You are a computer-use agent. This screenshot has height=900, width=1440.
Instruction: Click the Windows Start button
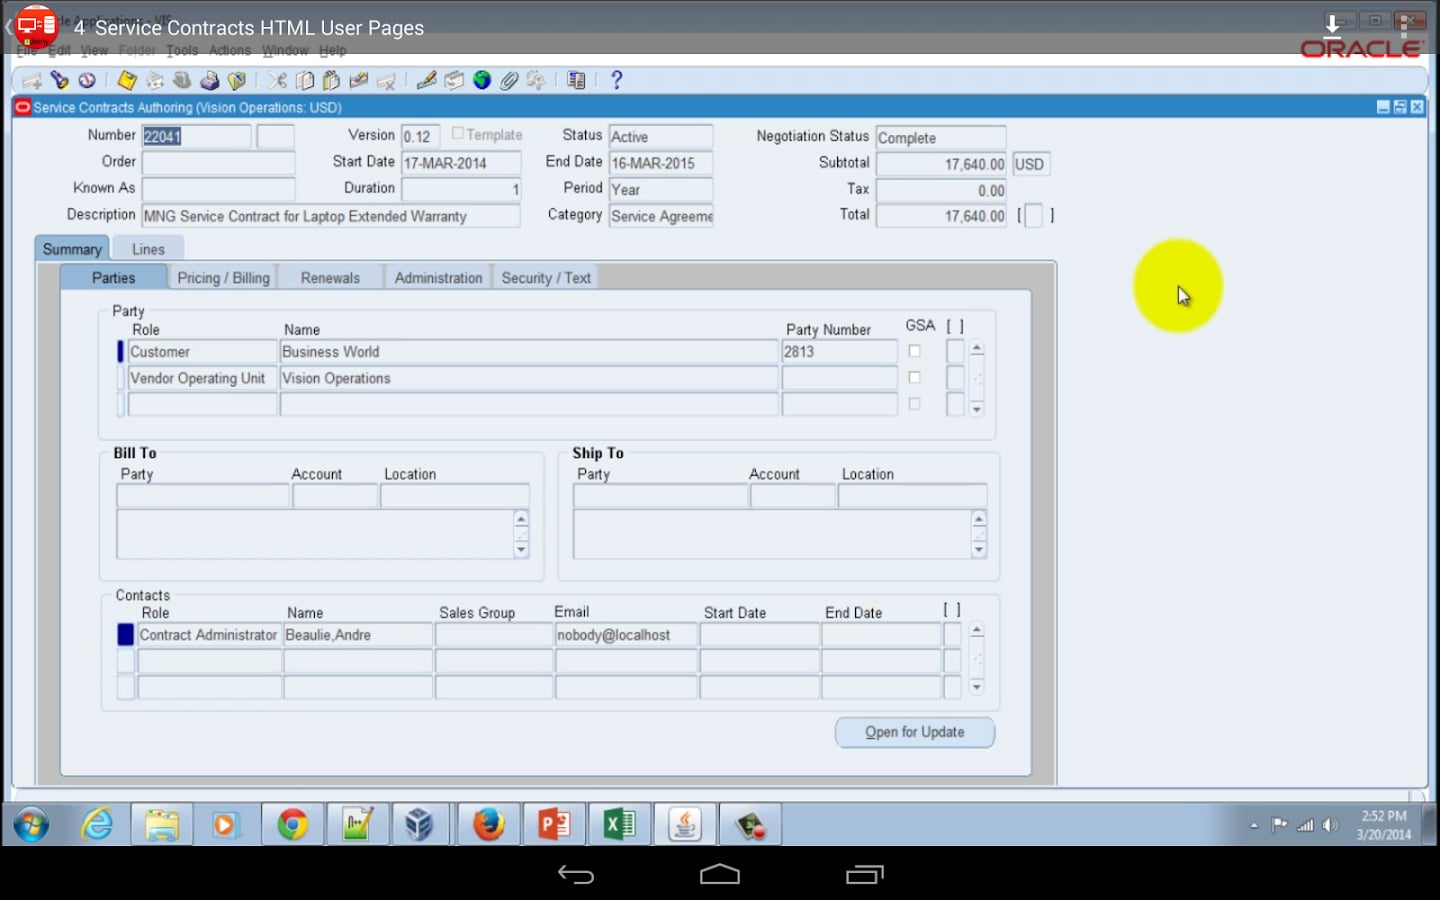click(x=31, y=825)
